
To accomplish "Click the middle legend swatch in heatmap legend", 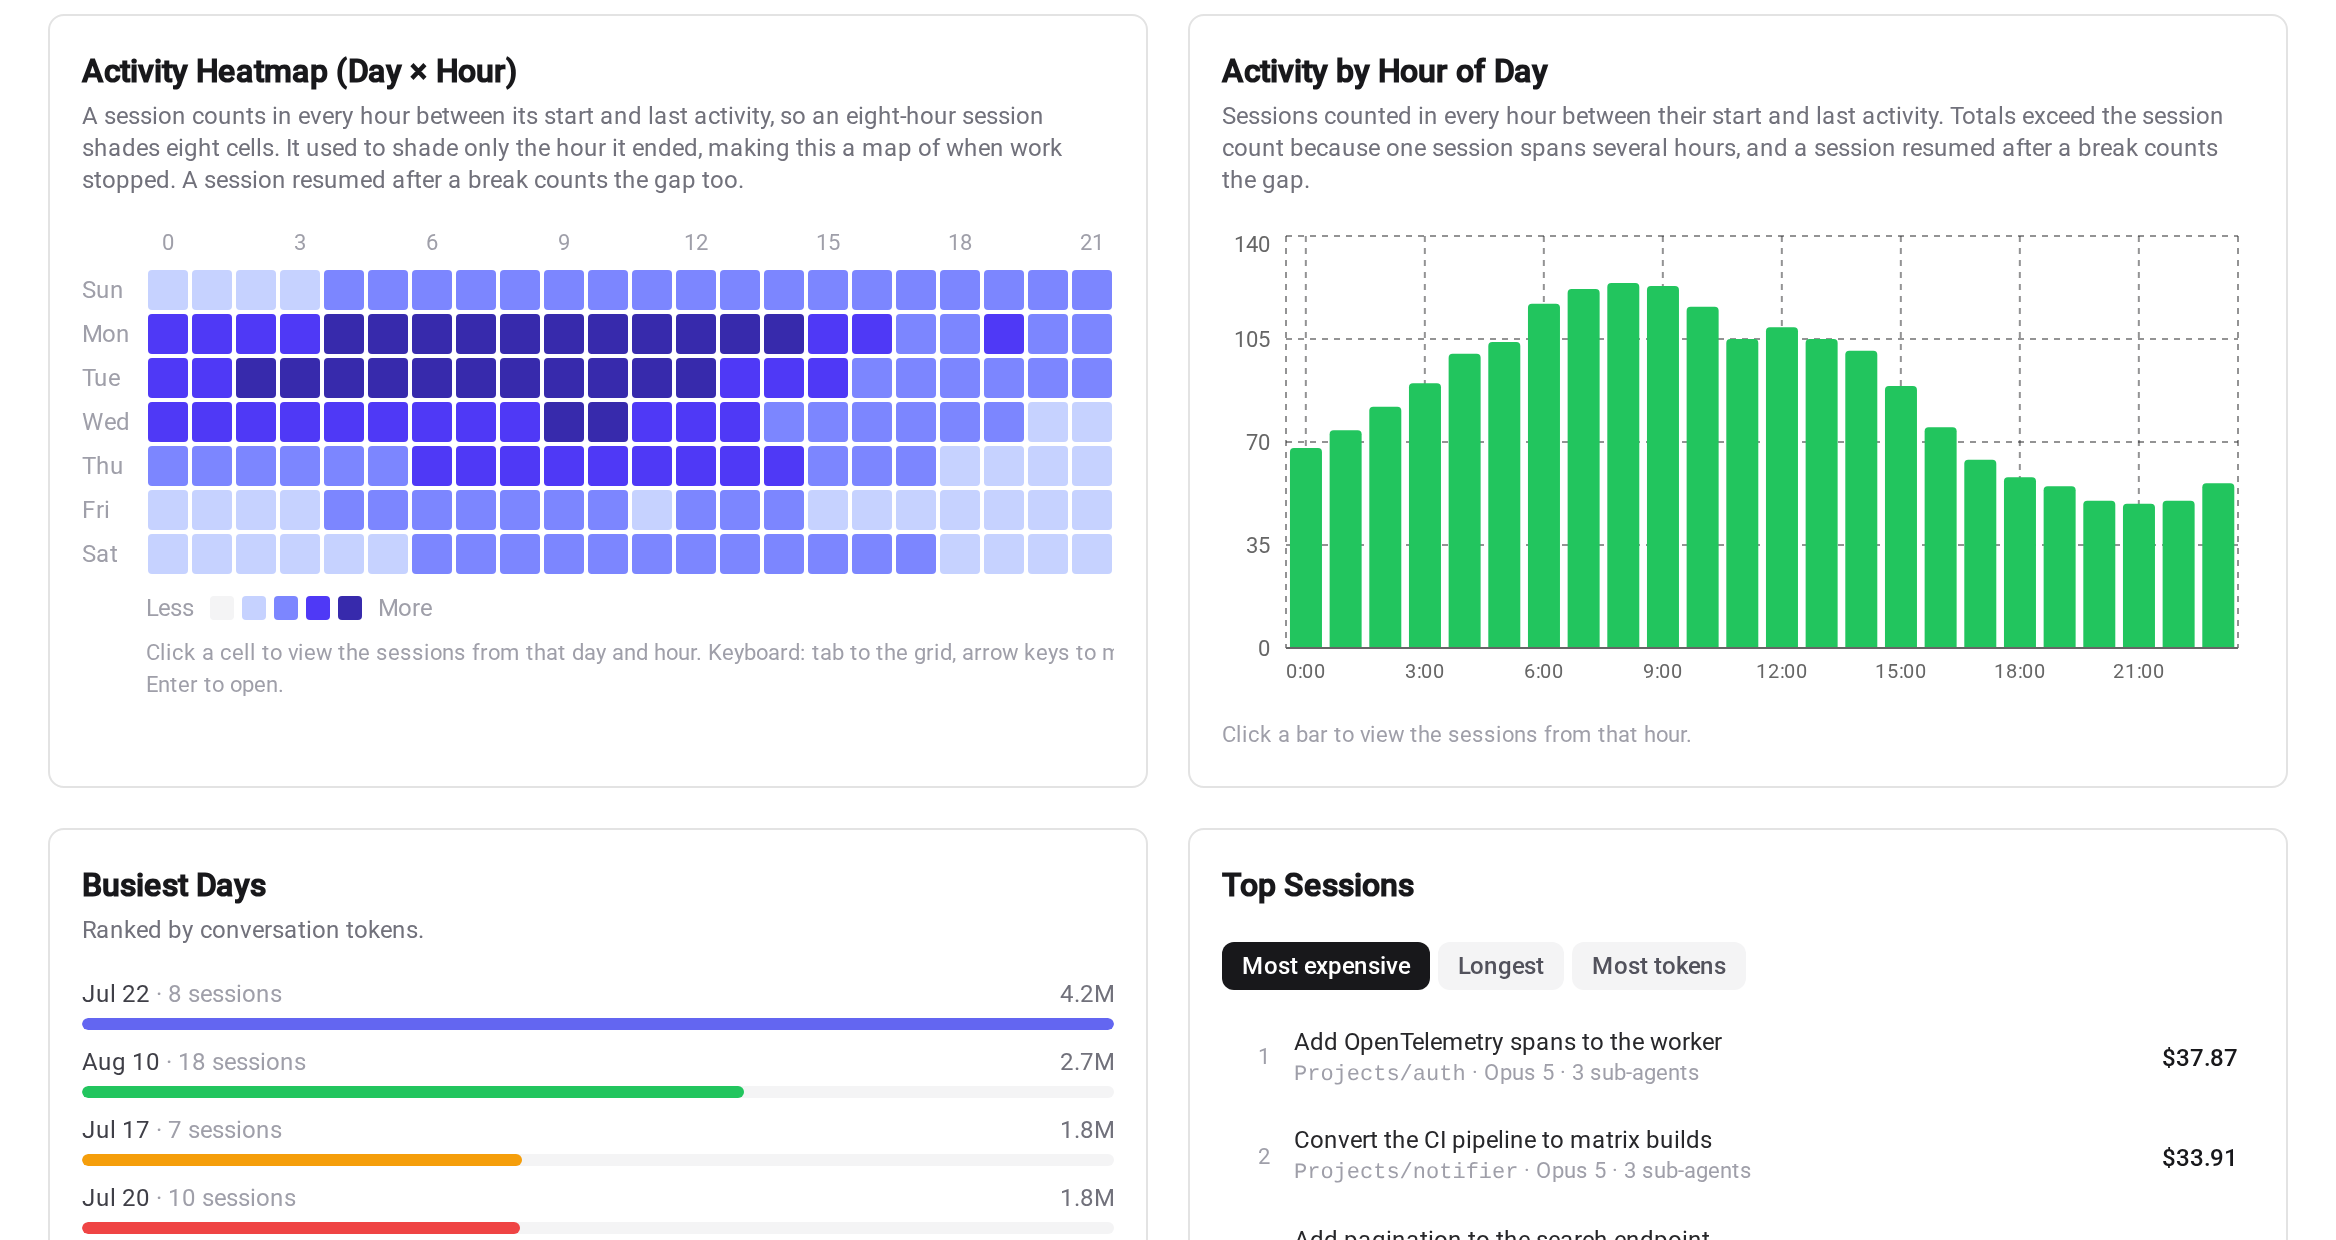I will (286, 608).
